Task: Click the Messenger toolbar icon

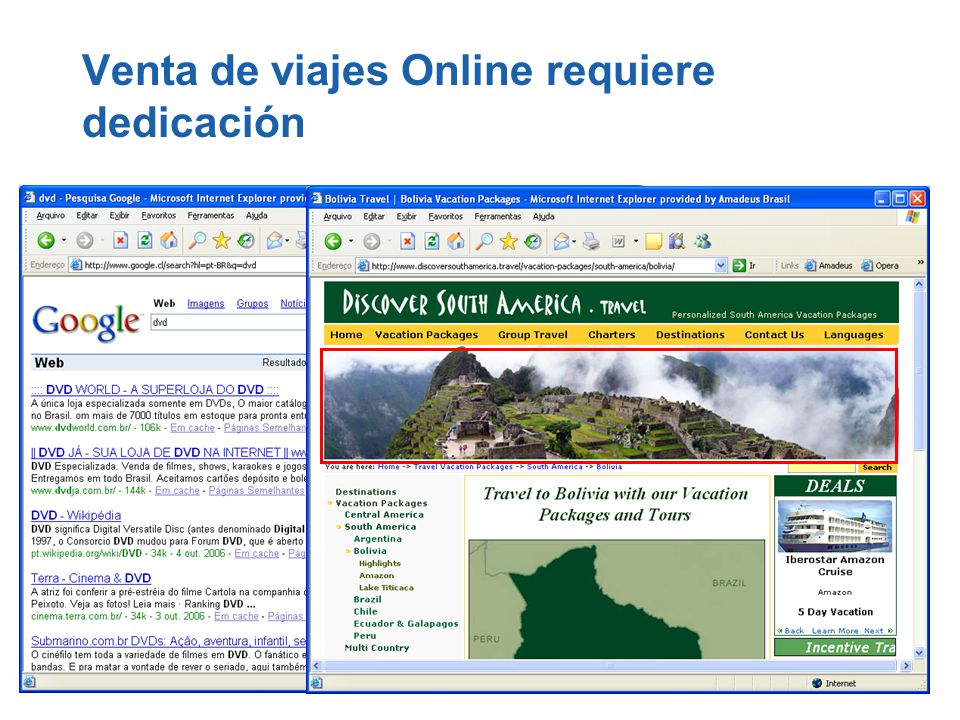Action: (x=703, y=242)
